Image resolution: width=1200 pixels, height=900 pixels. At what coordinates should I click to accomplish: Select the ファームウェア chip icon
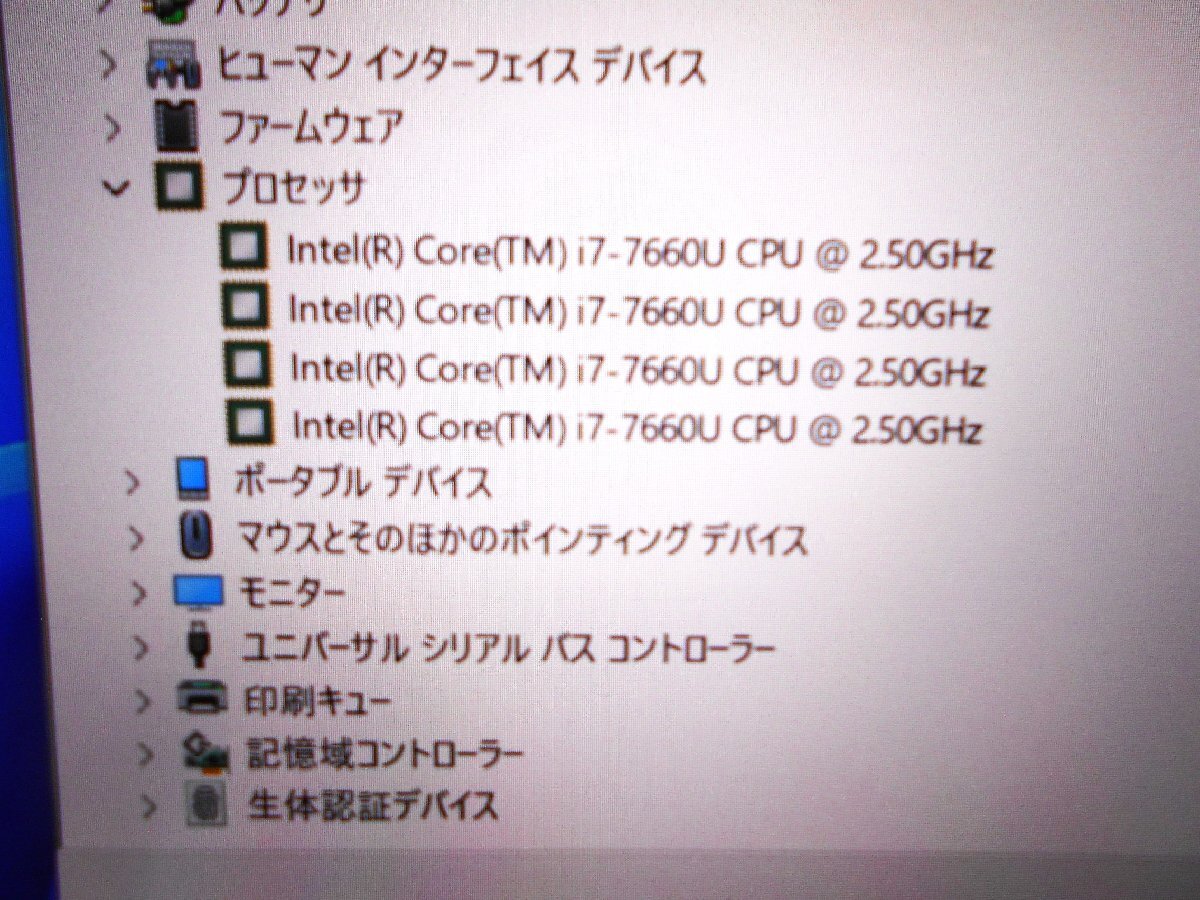click(x=178, y=127)
